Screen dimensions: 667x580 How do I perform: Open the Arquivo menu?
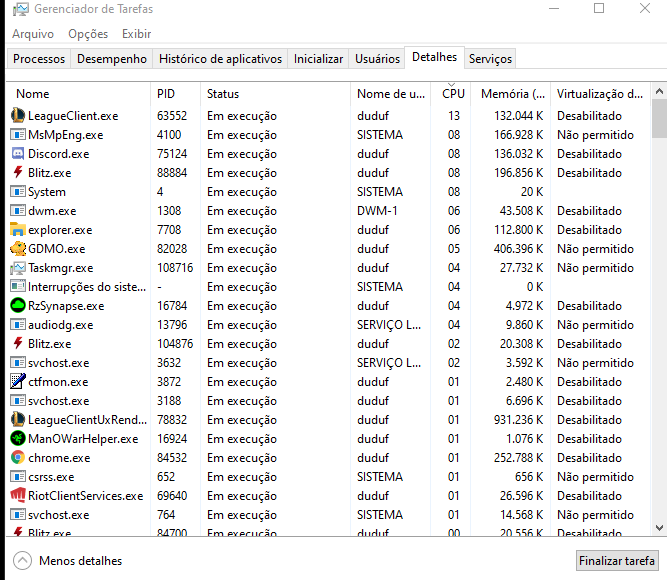[33, 34]
